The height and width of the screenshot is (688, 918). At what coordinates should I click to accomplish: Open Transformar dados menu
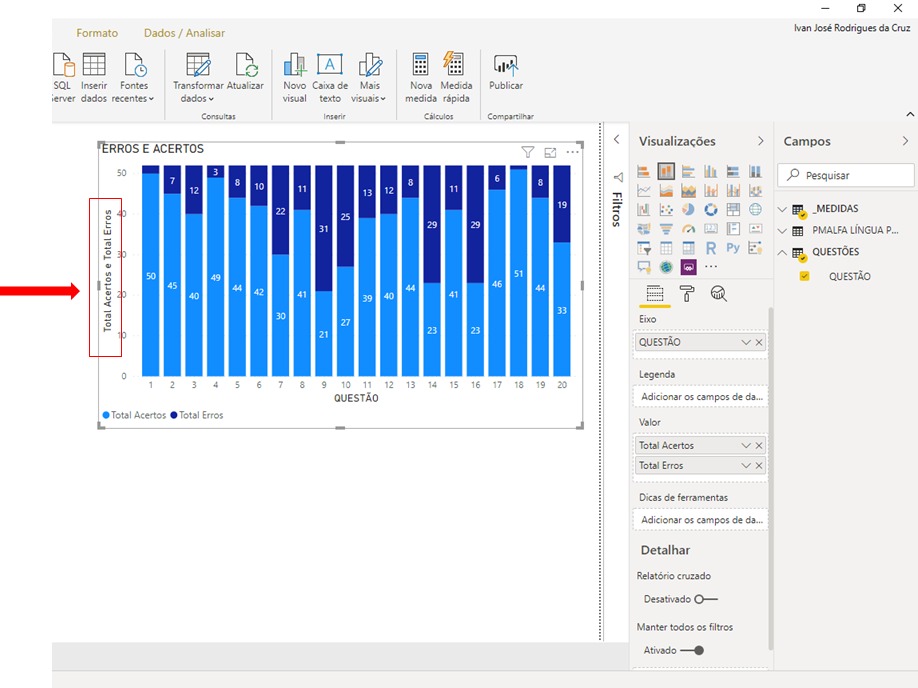[198, 78]
